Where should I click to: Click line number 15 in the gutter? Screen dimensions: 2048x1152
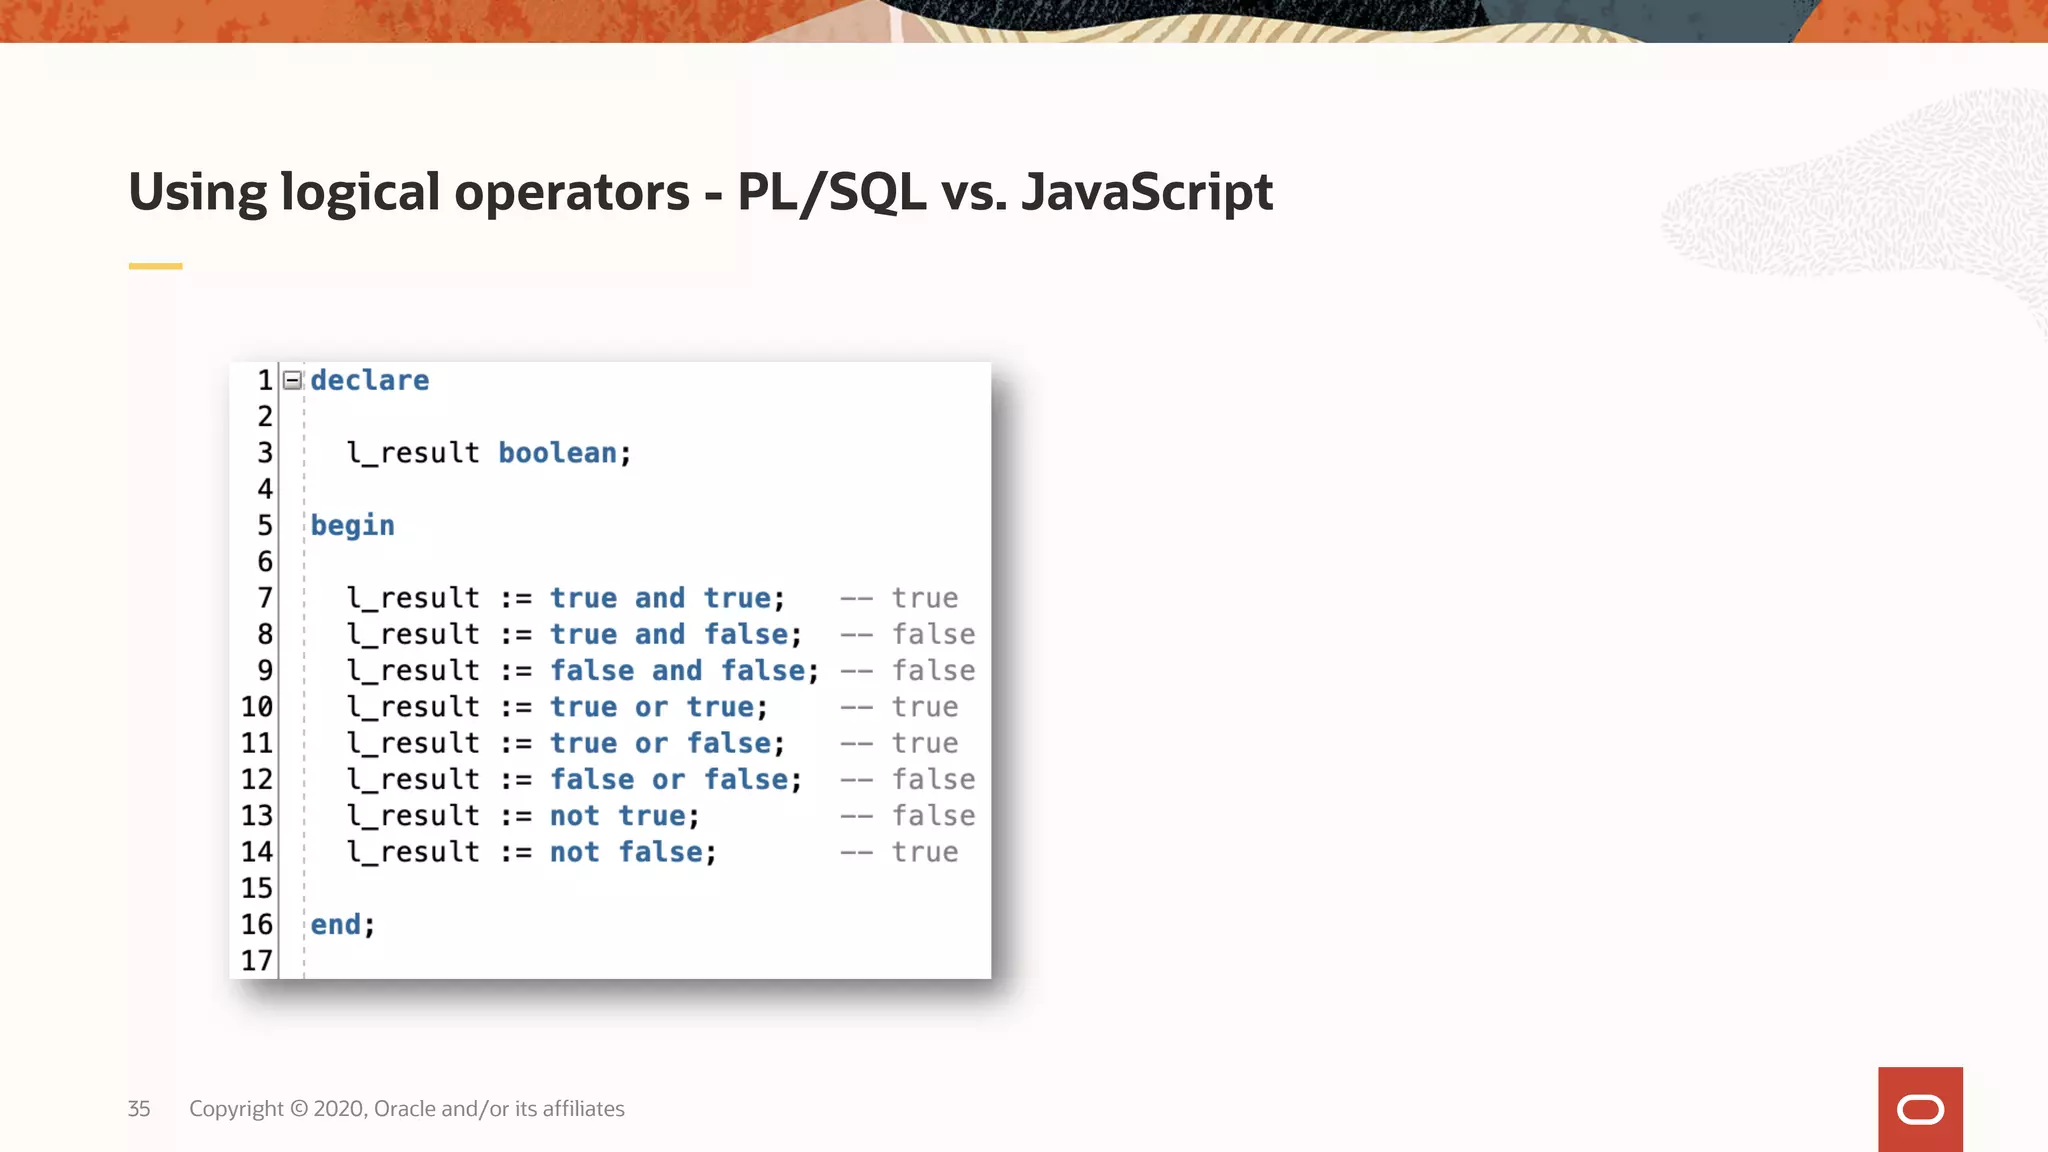point(257,888)
